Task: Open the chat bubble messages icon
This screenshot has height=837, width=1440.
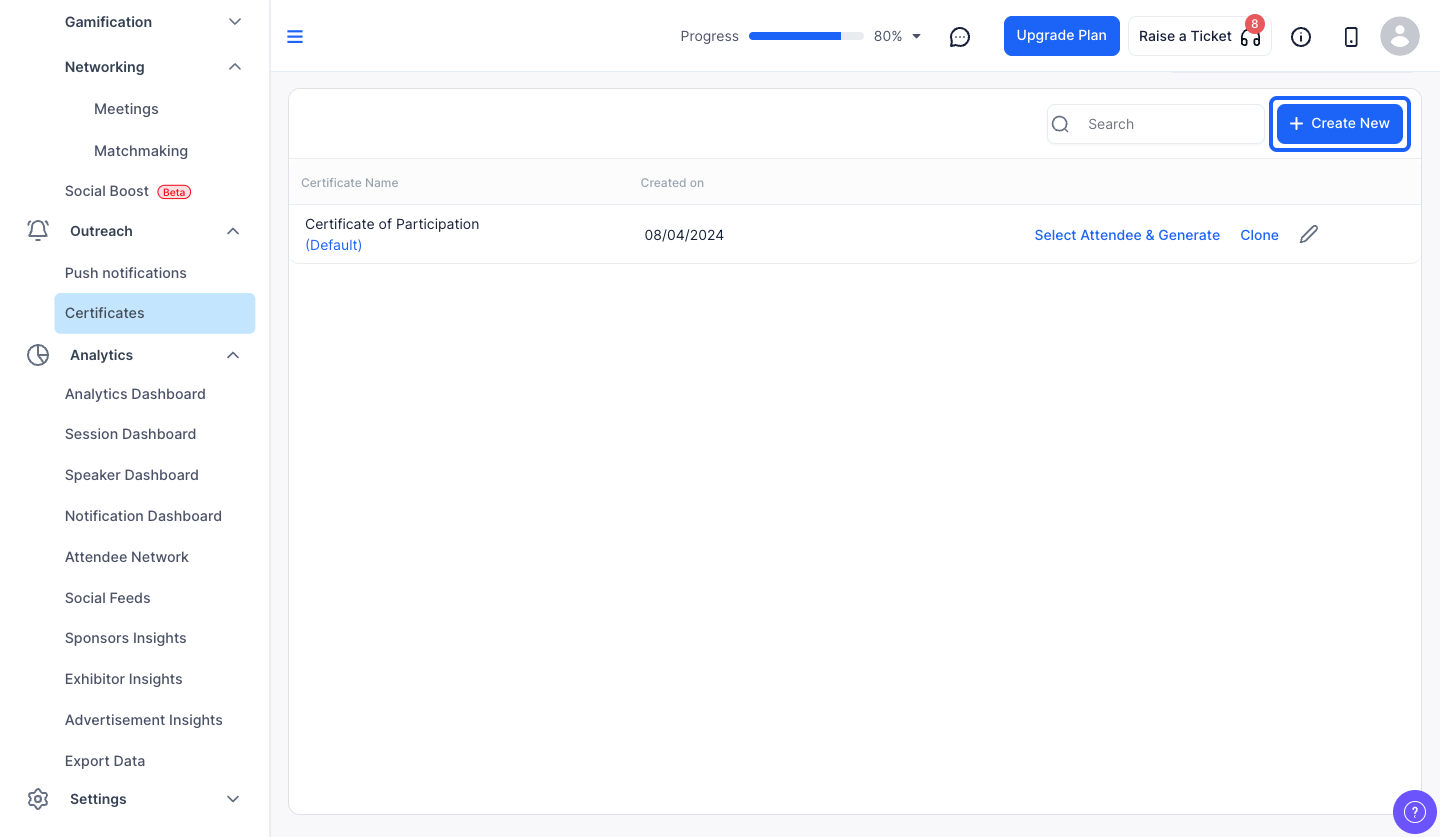Action: tap(960, 37)
